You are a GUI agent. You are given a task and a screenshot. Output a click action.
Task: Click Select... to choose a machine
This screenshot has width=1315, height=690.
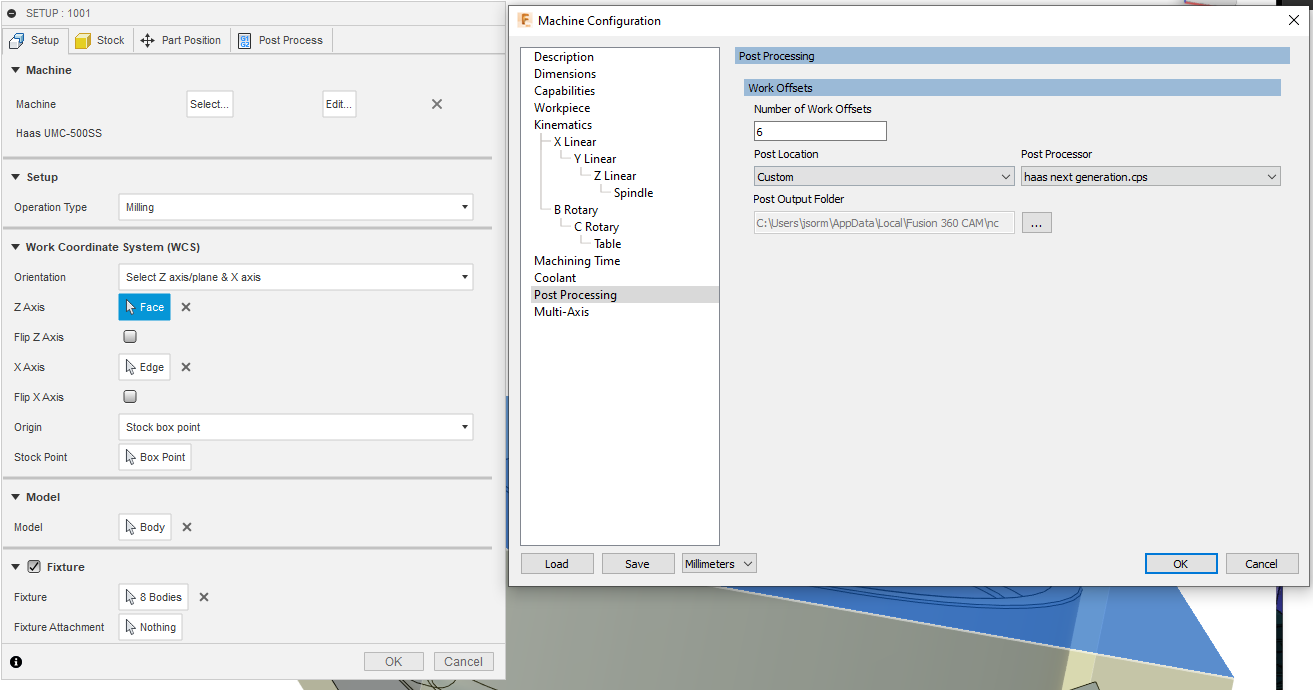click(x=209, y=103)
